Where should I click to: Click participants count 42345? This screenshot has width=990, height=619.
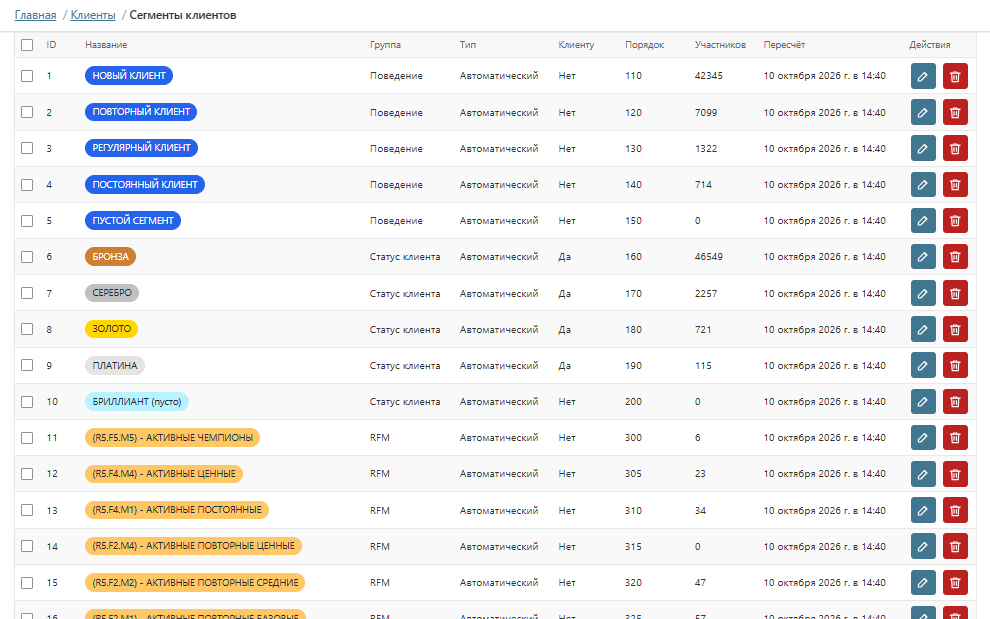pos(708,76)
